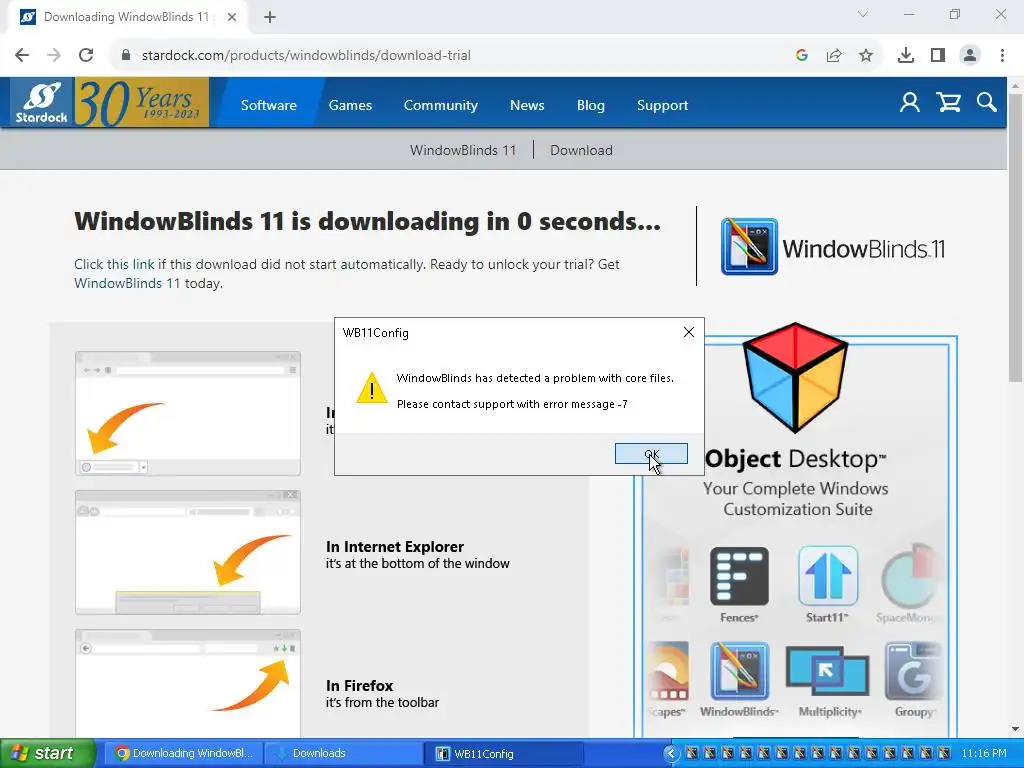This screenshot has width=1024, height=768.
Task: Open the Support menu item
Action: click(x=662, y=105)
